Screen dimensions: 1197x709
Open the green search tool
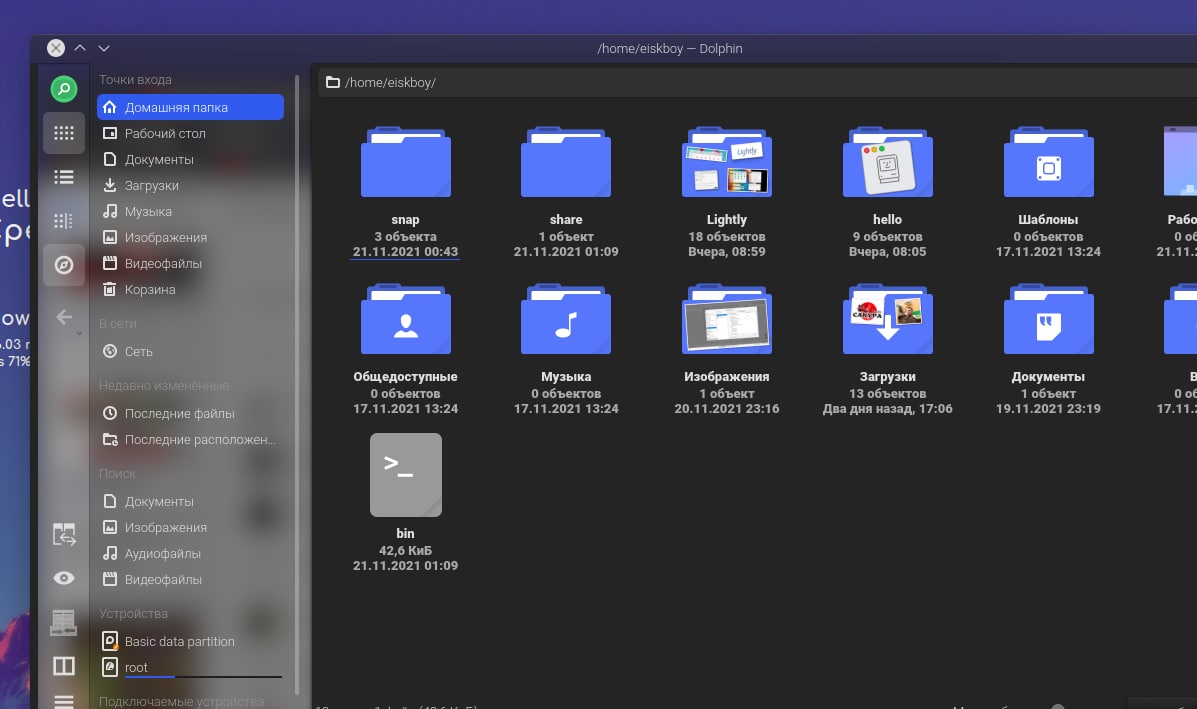click(63, 89)
